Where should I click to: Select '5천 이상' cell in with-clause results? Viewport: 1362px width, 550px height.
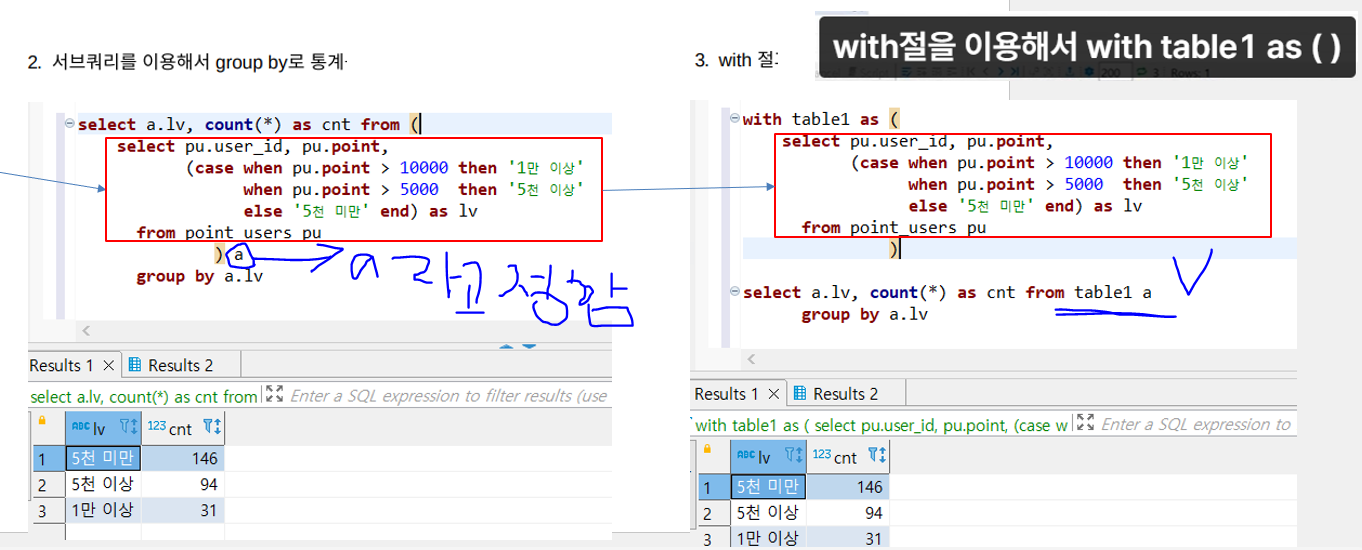pyautogui.click(x=768, y=513)
